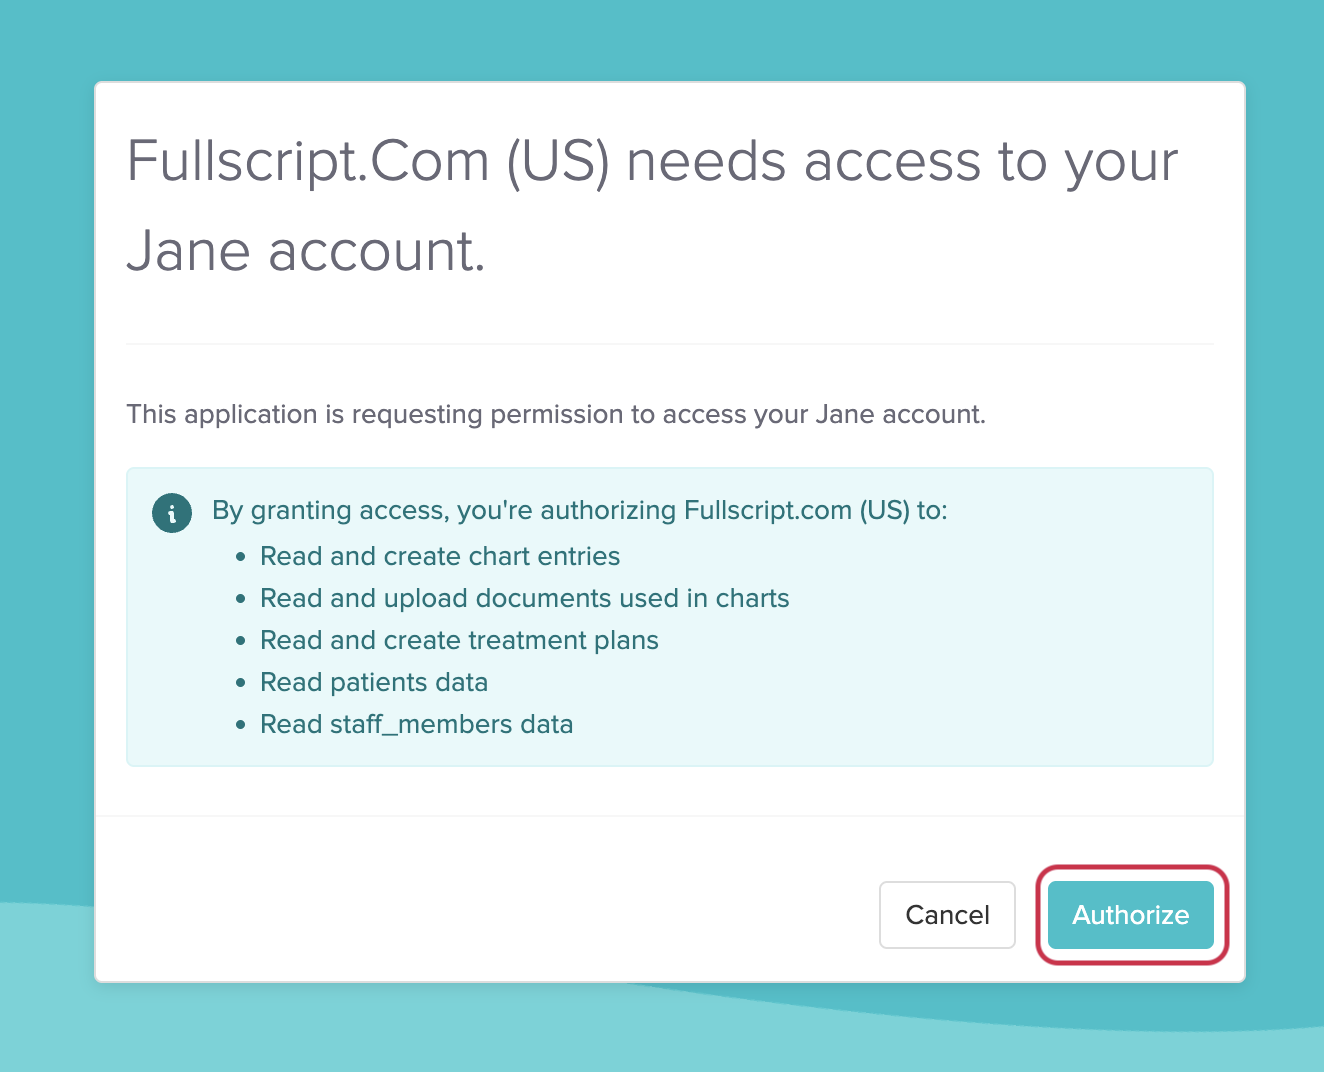Select "Read and create treatment plans" item
Image resolution: width=1324 pixels, height=1072 pixels.
pyautogui.click(x=459, y=640)
